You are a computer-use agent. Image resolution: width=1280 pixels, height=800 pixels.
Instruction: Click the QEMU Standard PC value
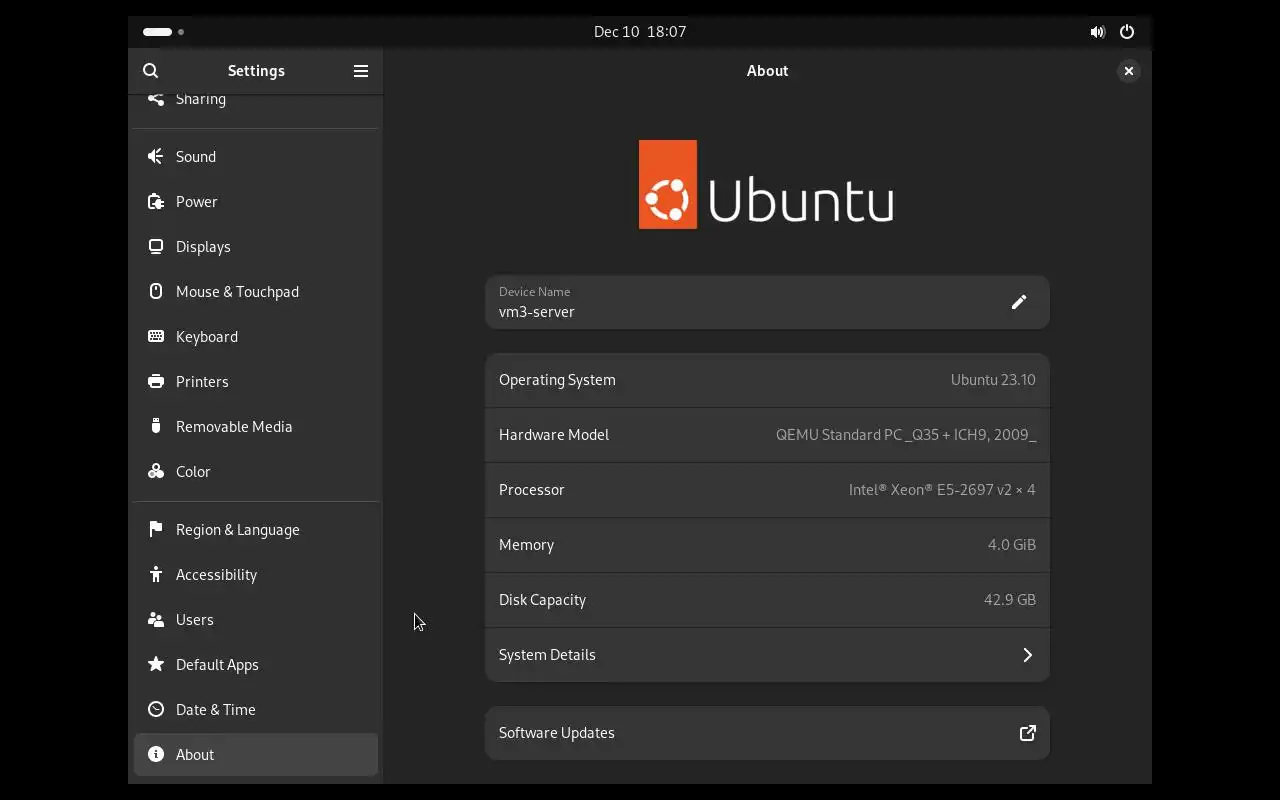pos(906,435)
